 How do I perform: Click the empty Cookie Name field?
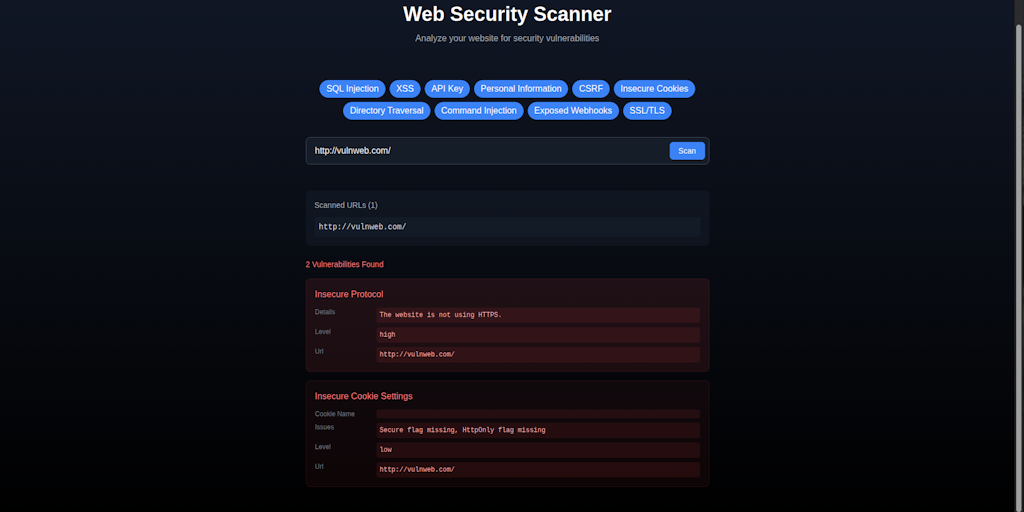tap(538, 413)
